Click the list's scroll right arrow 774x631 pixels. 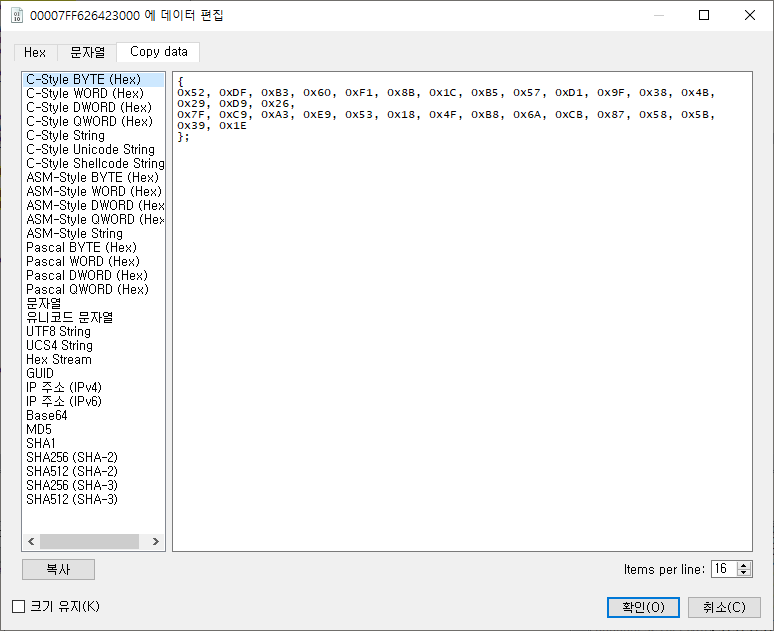(155, 542)
